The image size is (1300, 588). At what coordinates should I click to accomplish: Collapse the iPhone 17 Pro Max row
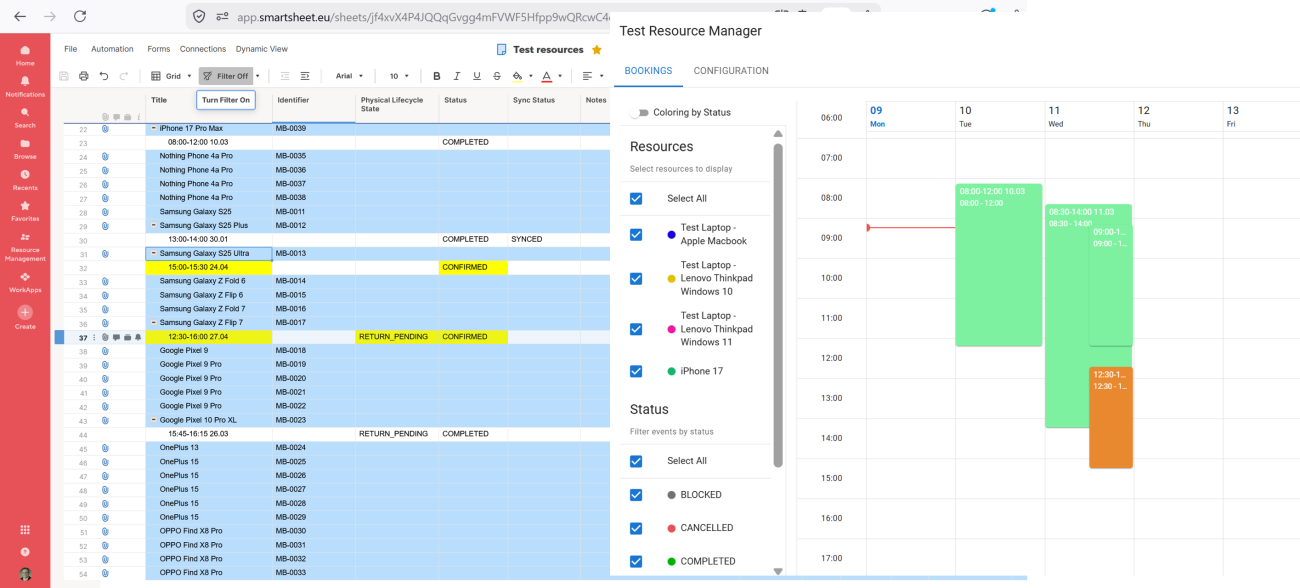click(x=153, y=128)
